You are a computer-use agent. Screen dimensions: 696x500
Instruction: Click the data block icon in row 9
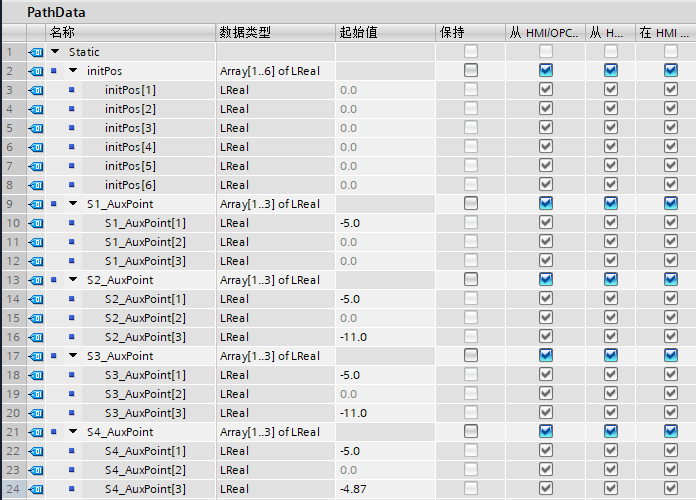click(36, 204)
